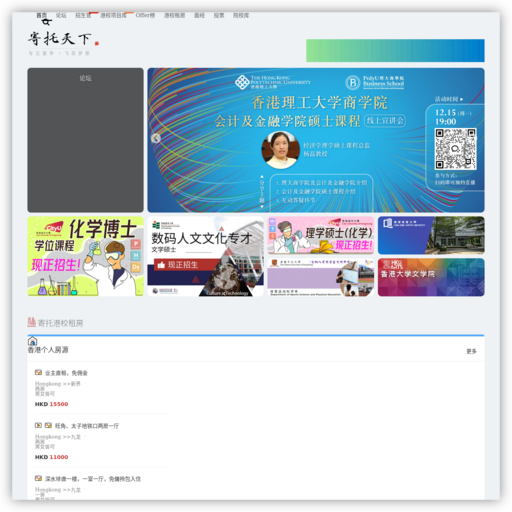Click the 寄托港校租房 section heading
Screen dimensions: 512x512
tap(60, 323)
